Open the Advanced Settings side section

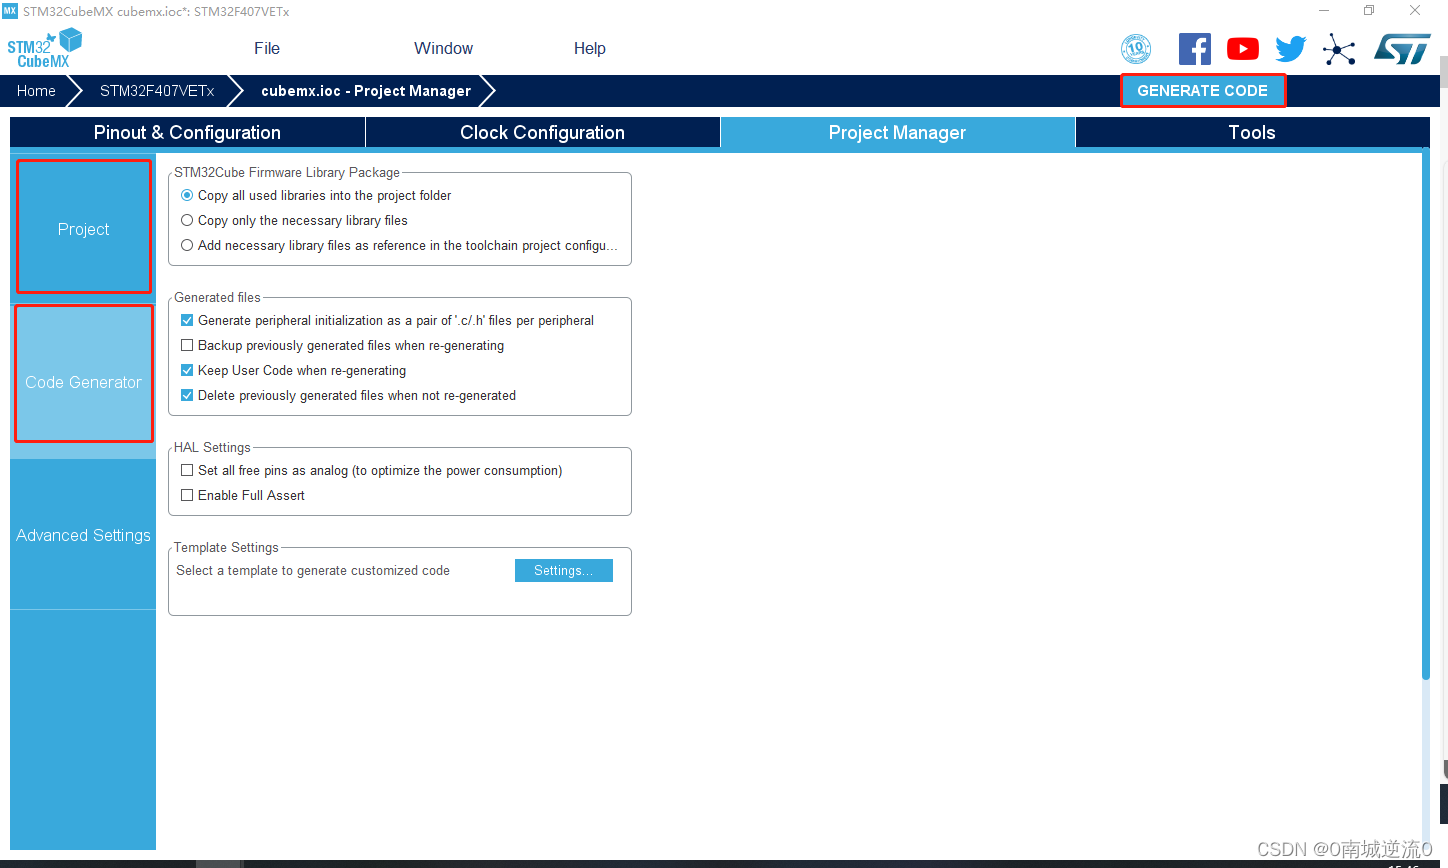click(x=84, y=535)
